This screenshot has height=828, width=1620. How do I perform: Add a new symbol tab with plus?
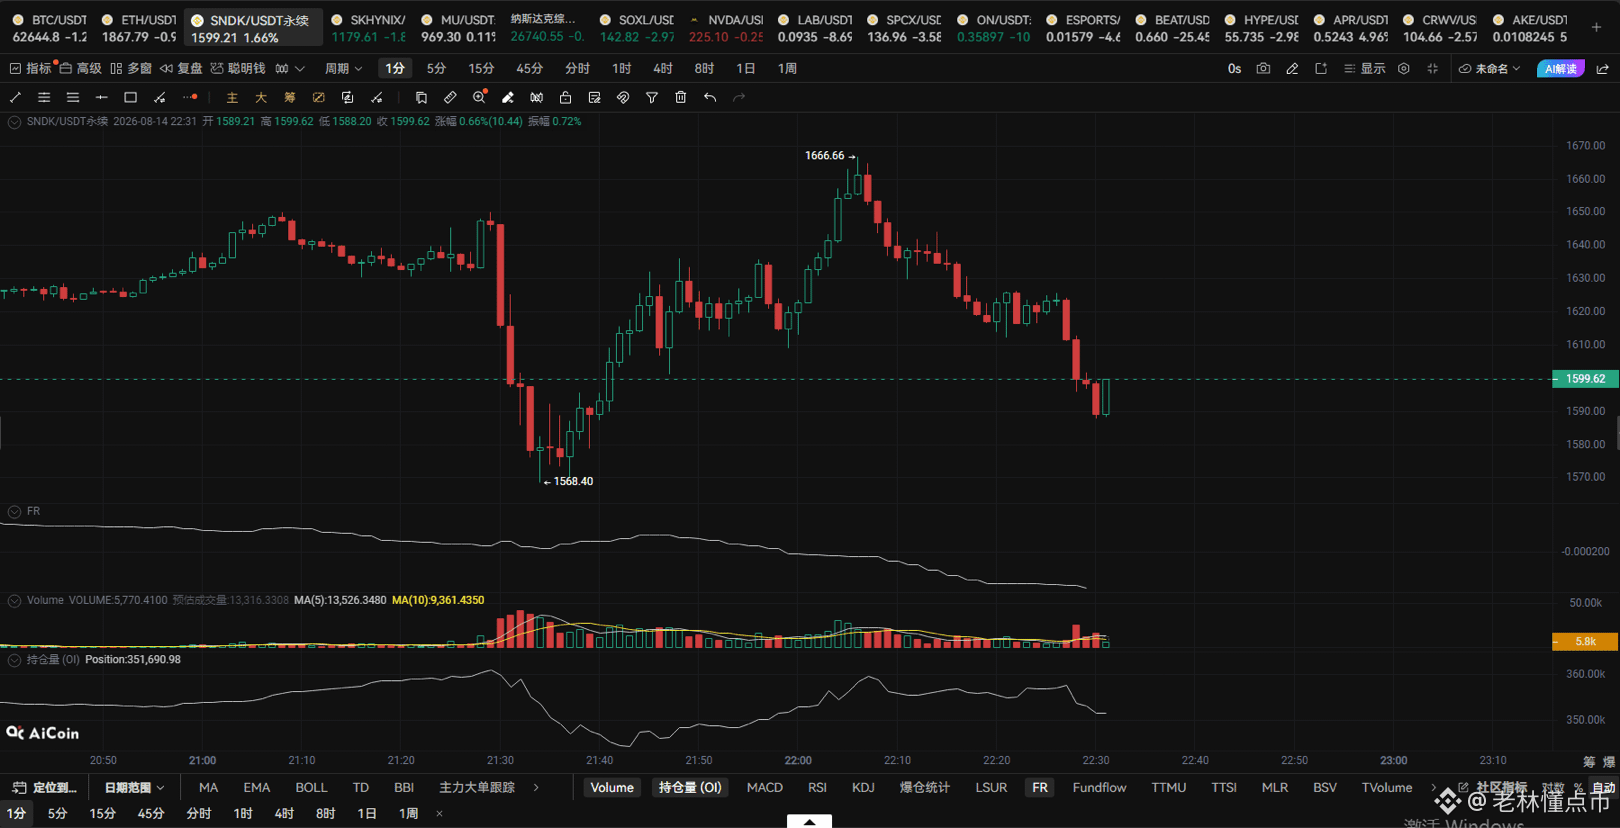coord(1596,28)
